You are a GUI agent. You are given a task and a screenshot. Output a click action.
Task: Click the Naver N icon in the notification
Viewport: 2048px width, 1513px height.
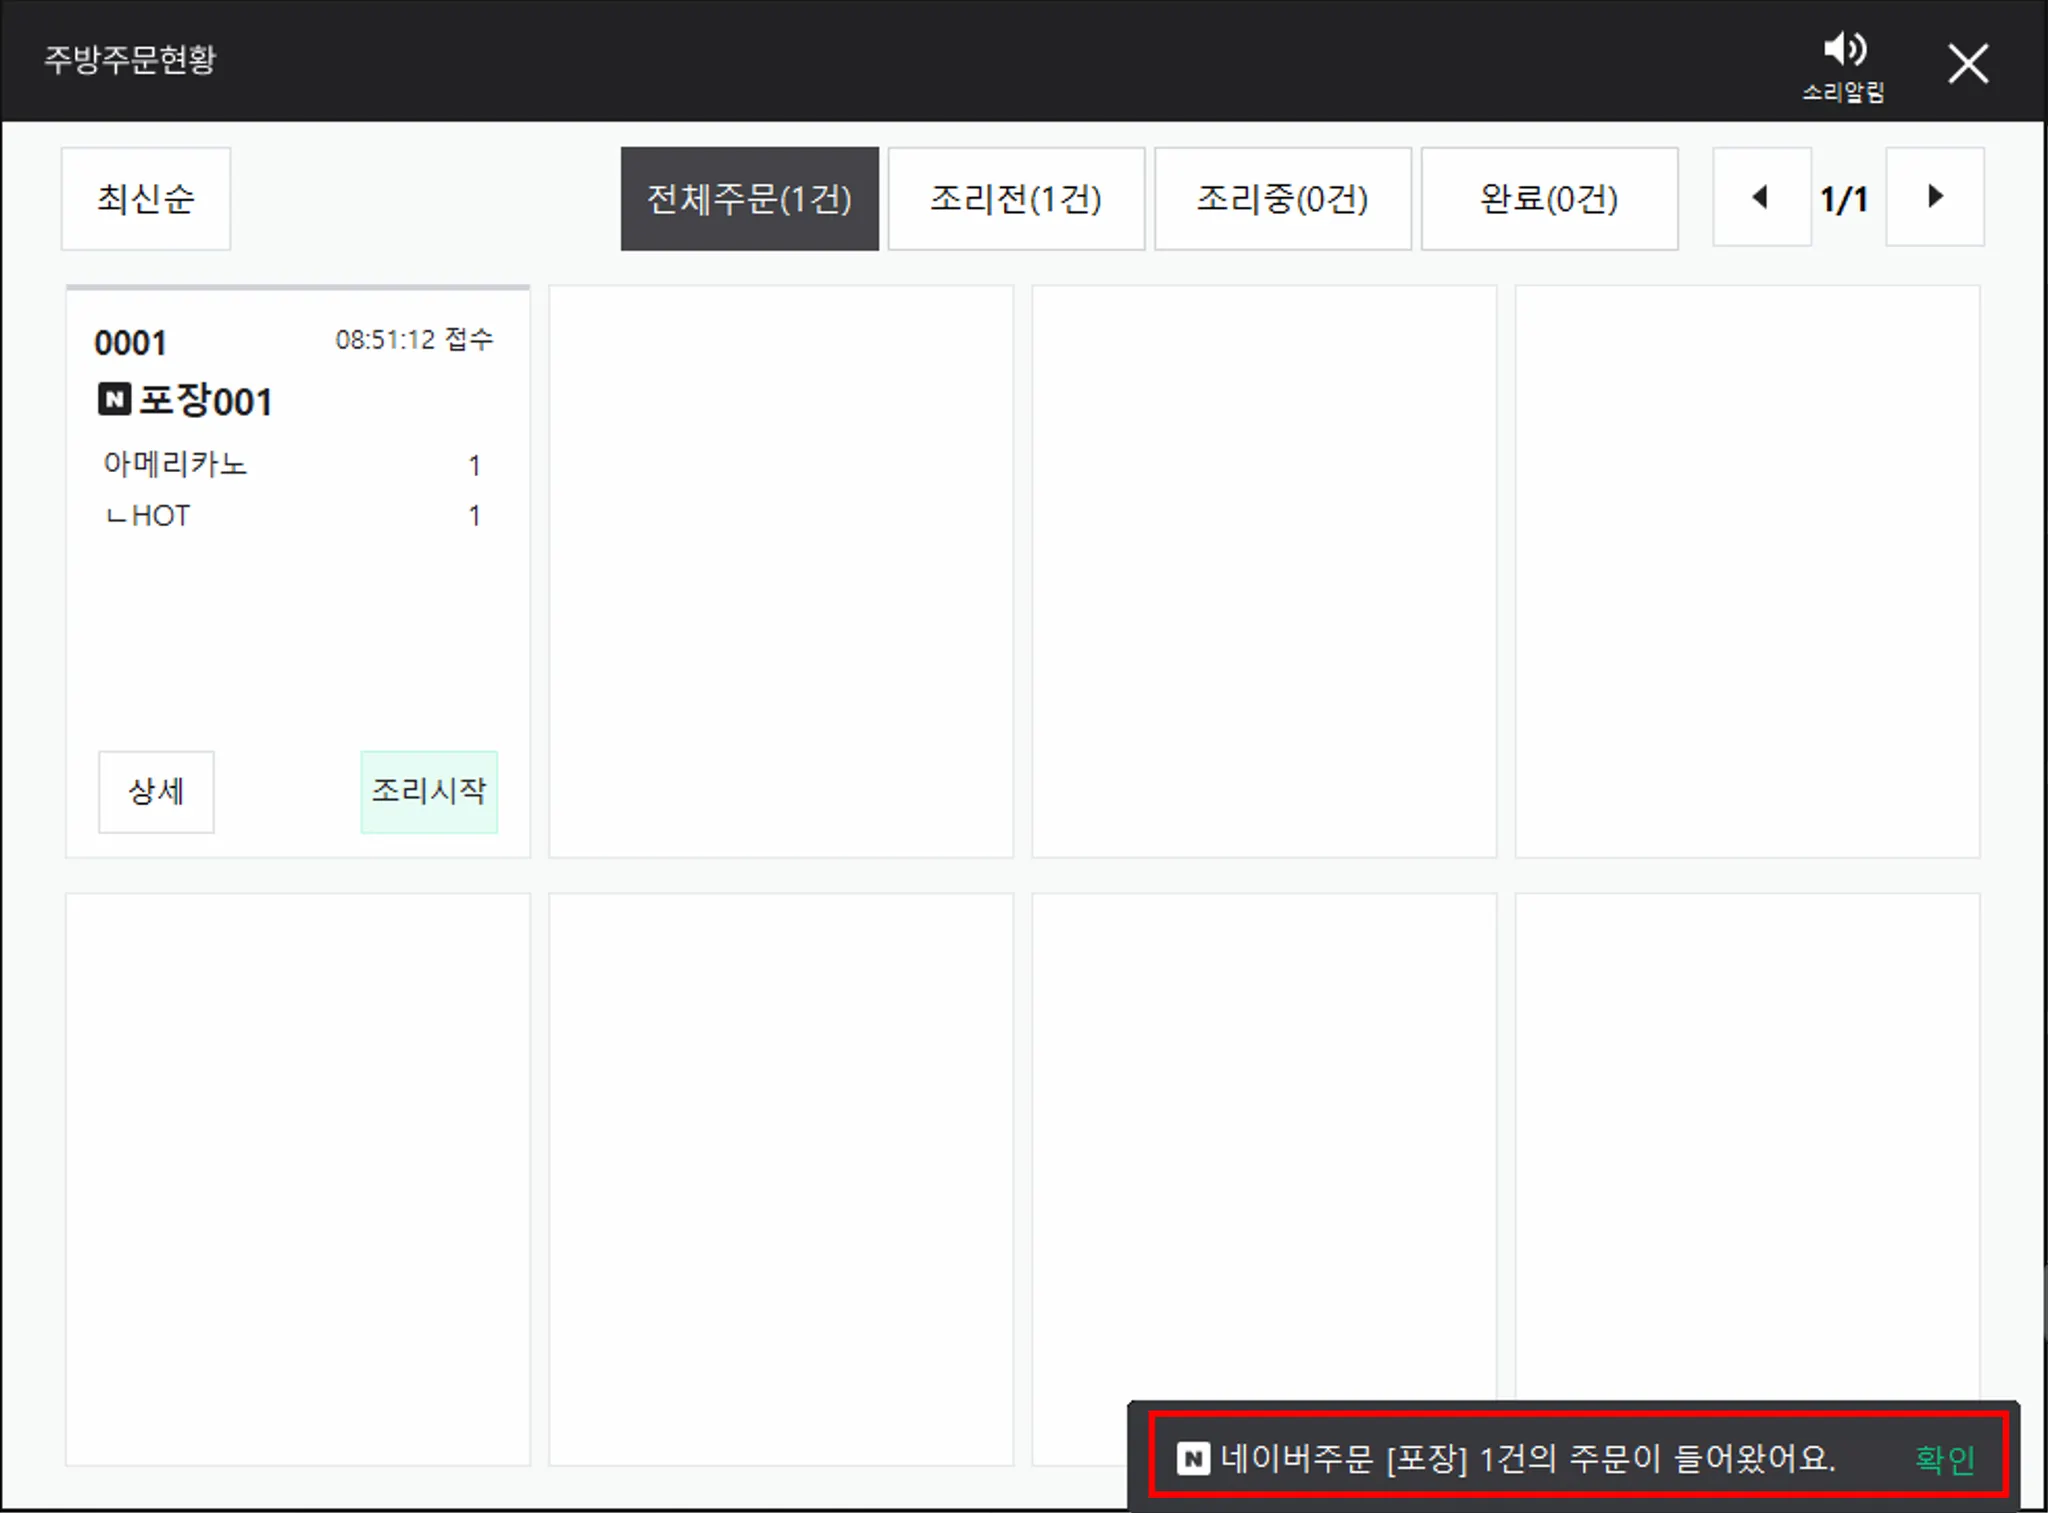click(1193, 1459)
